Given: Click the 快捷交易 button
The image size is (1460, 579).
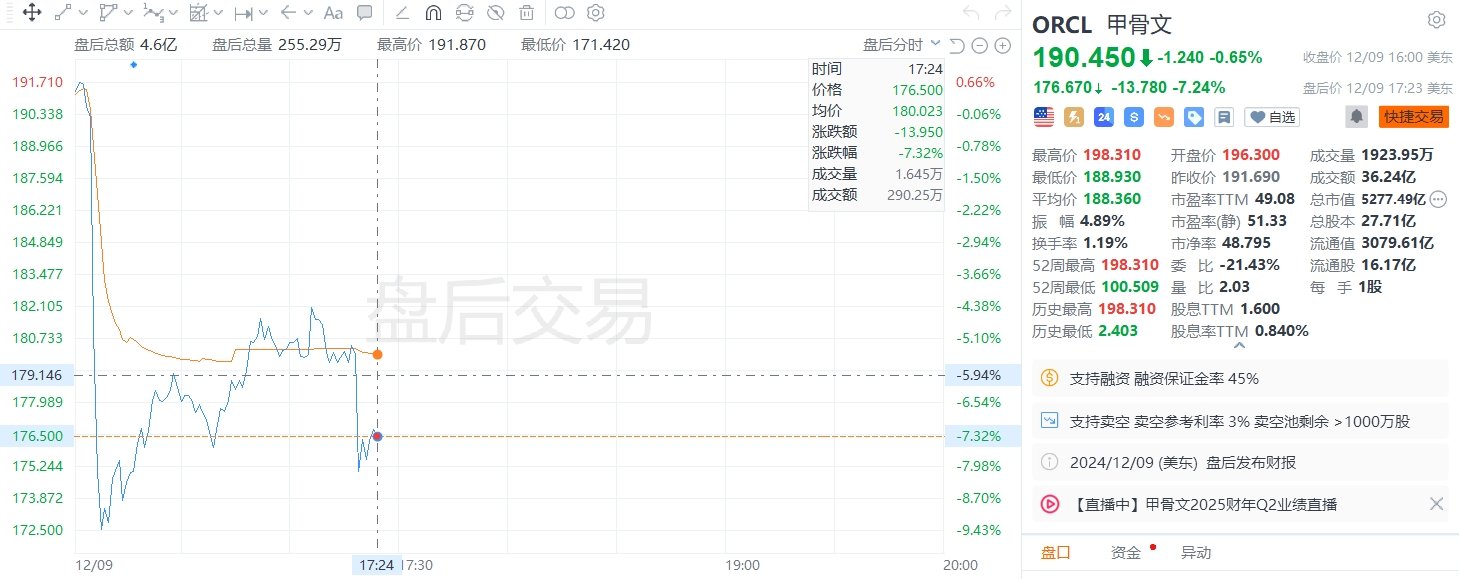Looking at the screenshot, I should 1413,117.
